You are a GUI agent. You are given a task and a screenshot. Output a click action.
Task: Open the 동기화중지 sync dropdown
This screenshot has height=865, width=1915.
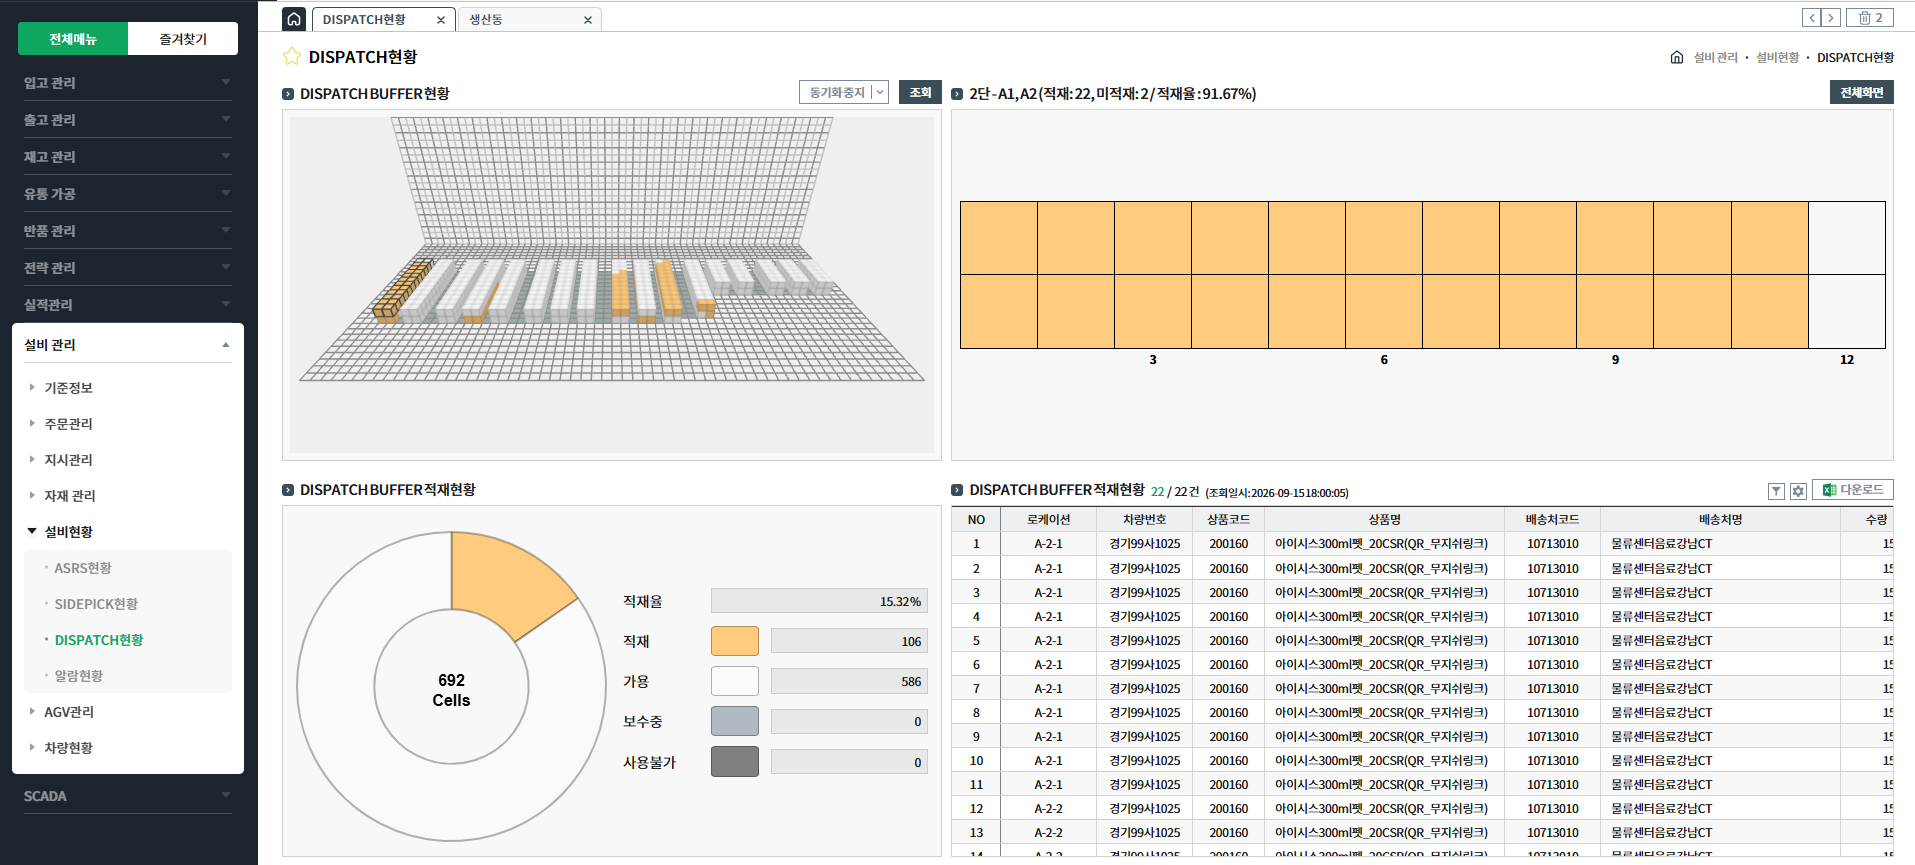coord(844,92)
